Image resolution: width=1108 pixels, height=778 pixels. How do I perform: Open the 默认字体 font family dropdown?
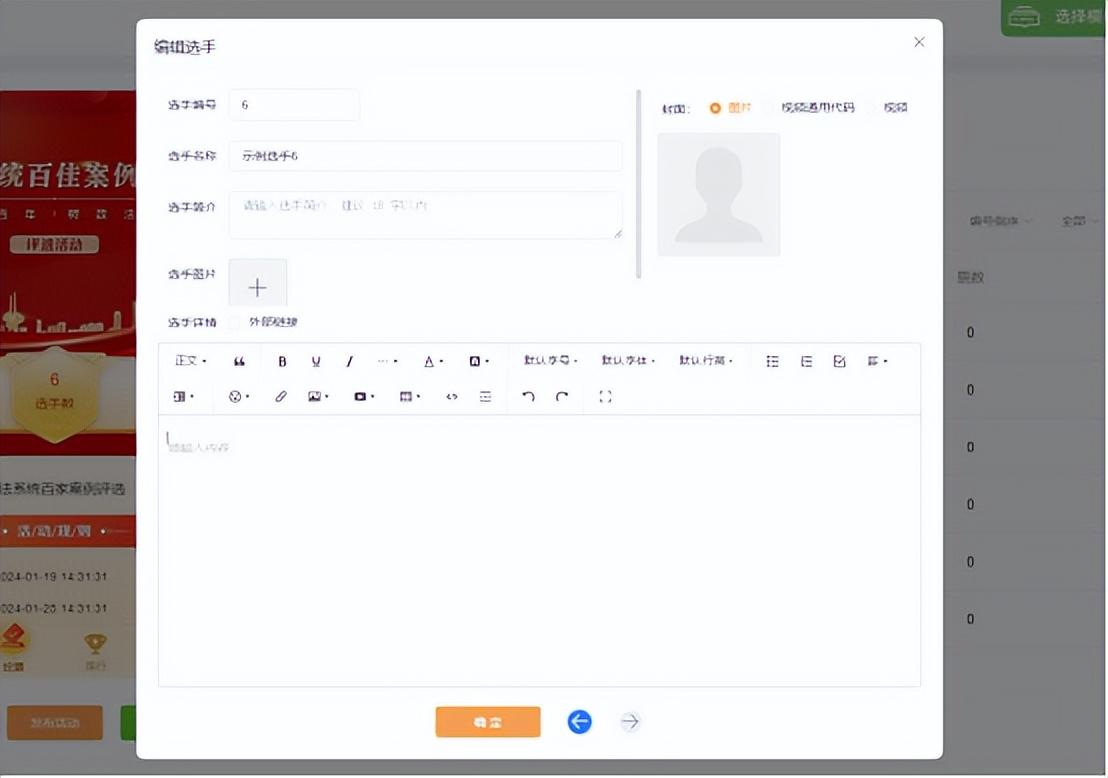pyautogui.click(x=628, y=361)
